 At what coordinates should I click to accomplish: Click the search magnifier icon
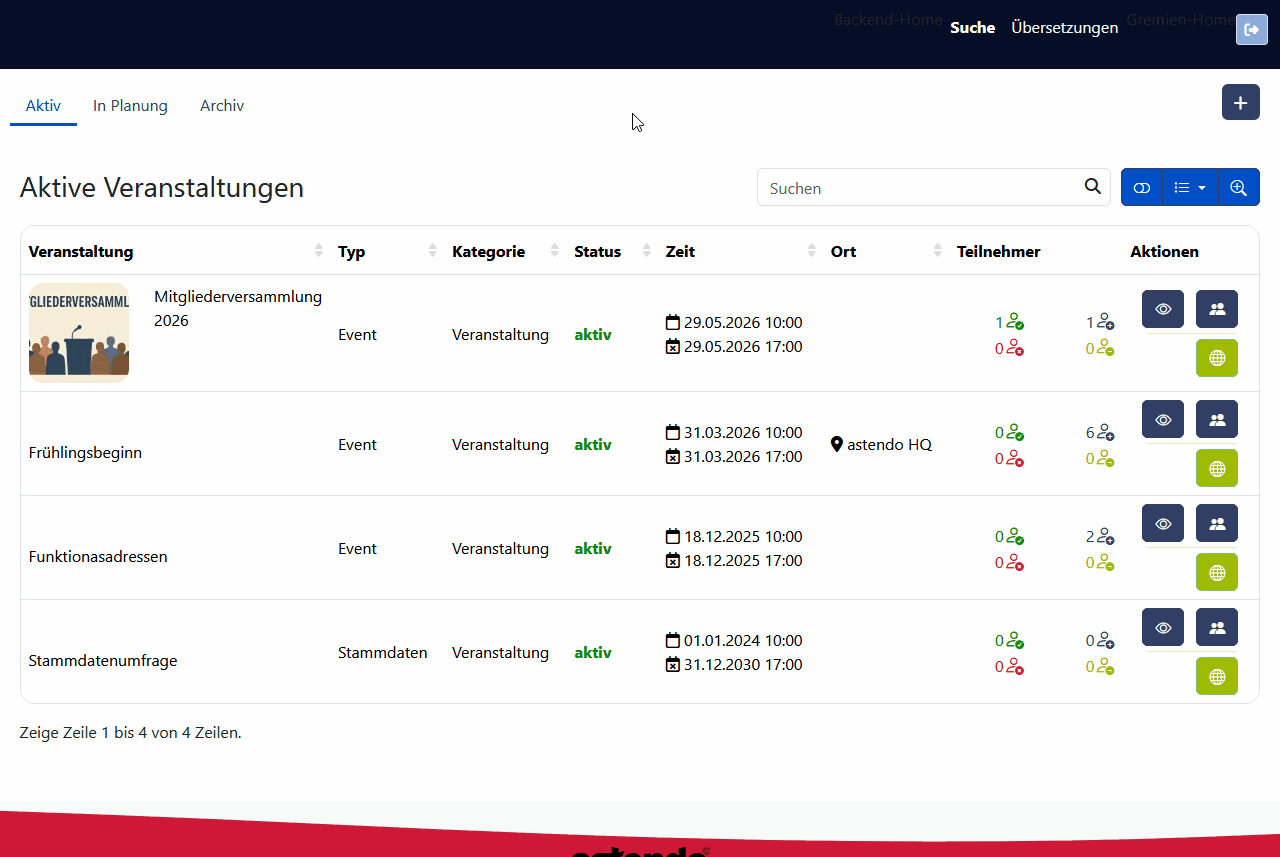pos(1092,187)
